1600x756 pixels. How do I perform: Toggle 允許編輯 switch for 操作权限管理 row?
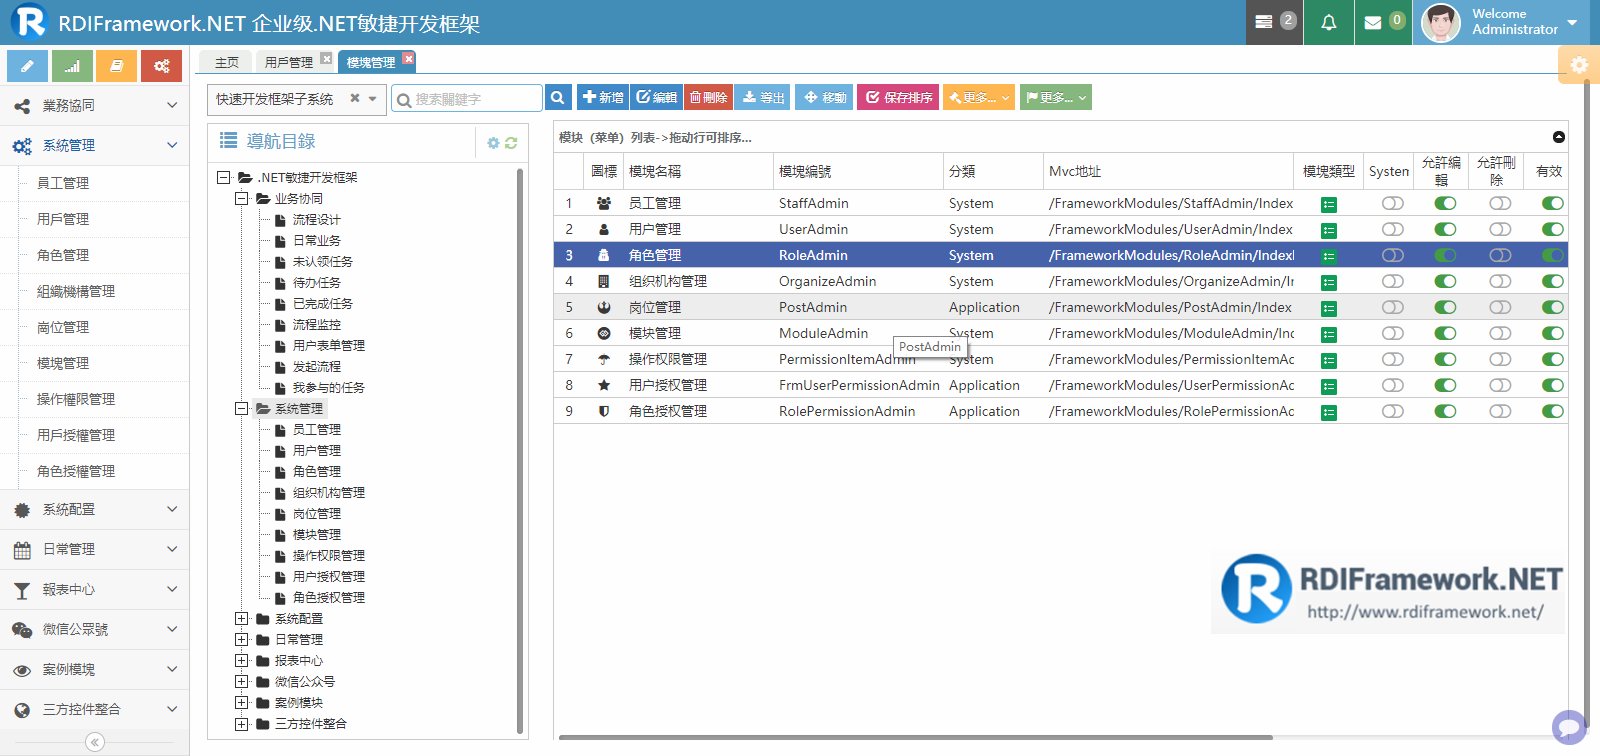click(x=1445, y=359)
